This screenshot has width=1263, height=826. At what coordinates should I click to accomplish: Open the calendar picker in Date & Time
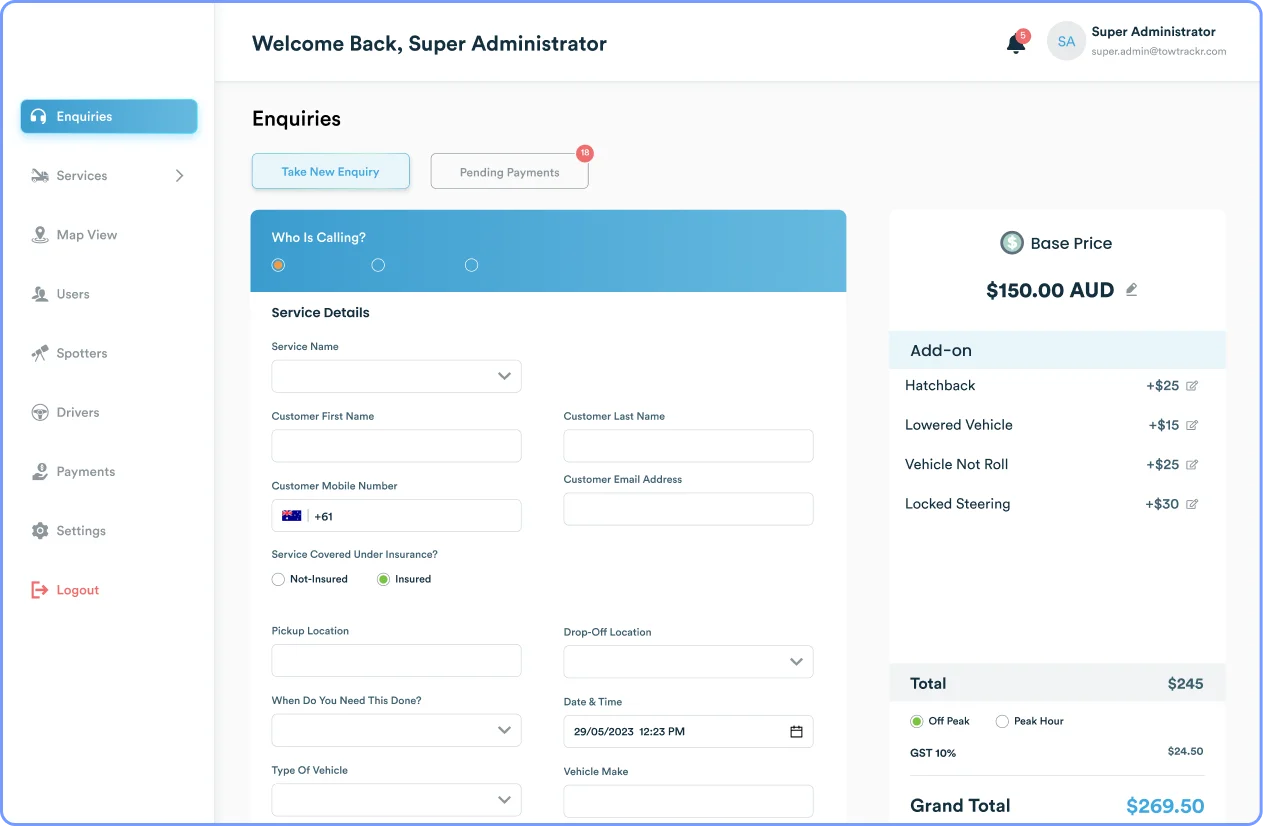[x=796, y=732]
